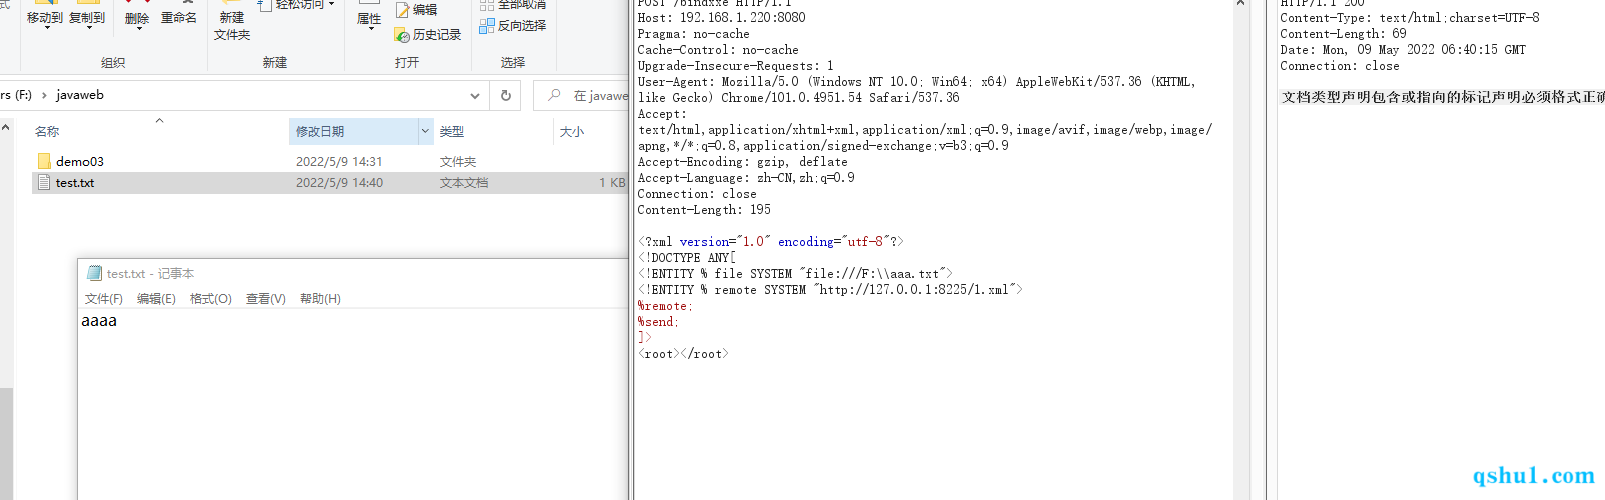1605x500 pixels.
Task: Click the Host header line in request
Action: pos(721,18)
